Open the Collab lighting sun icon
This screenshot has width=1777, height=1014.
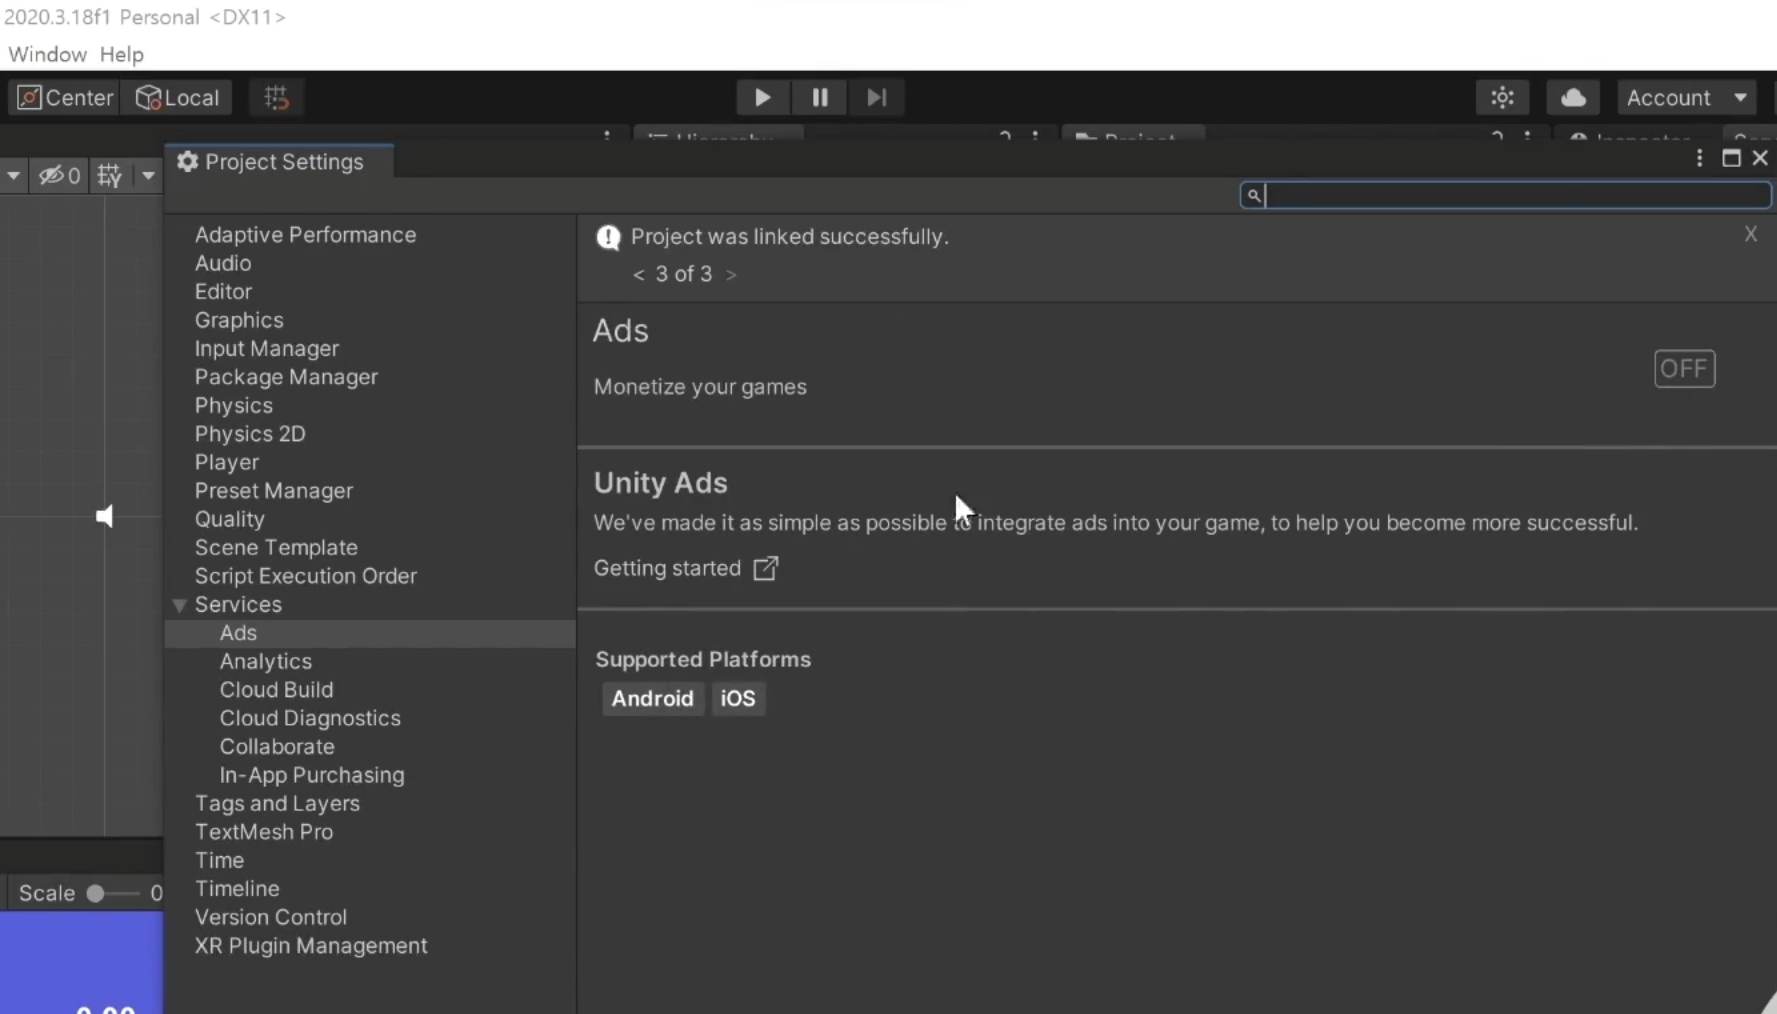point(1502,97)
